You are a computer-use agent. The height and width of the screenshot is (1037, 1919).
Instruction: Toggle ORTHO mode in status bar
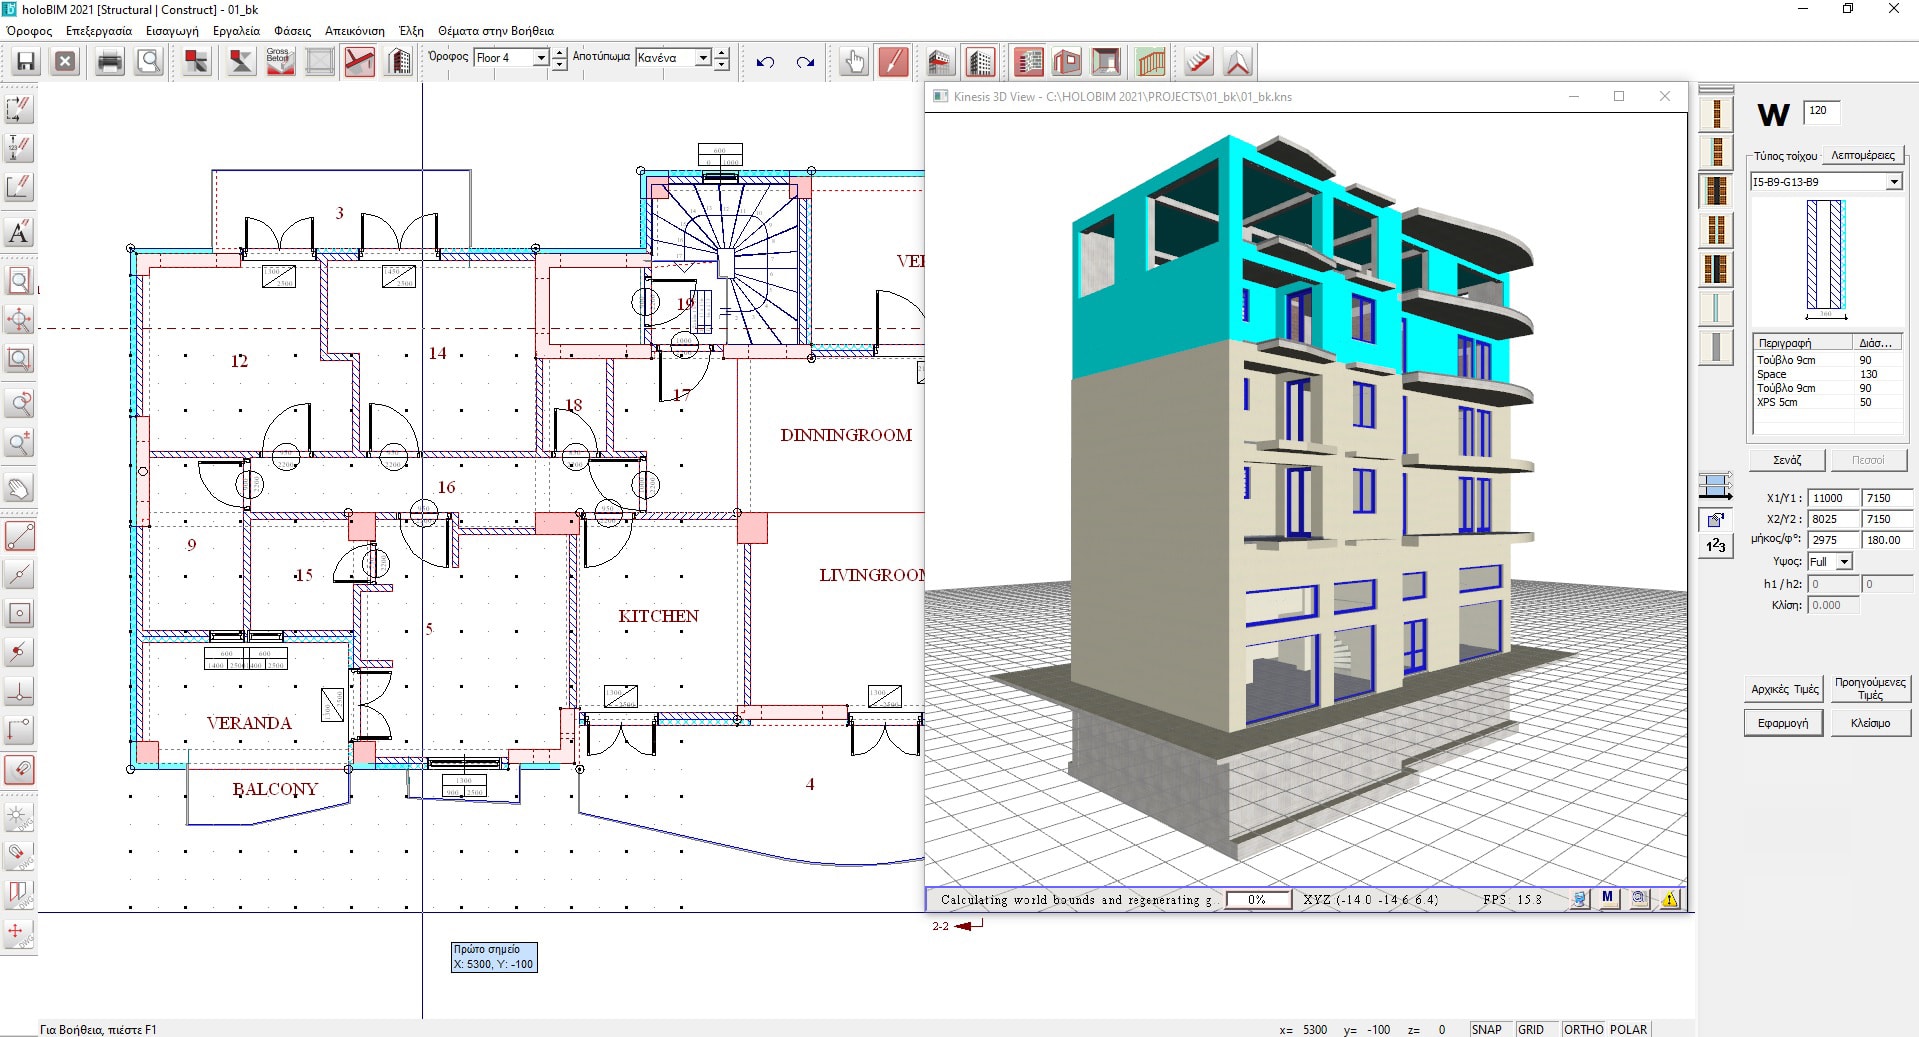[x=1583, y=1029]
